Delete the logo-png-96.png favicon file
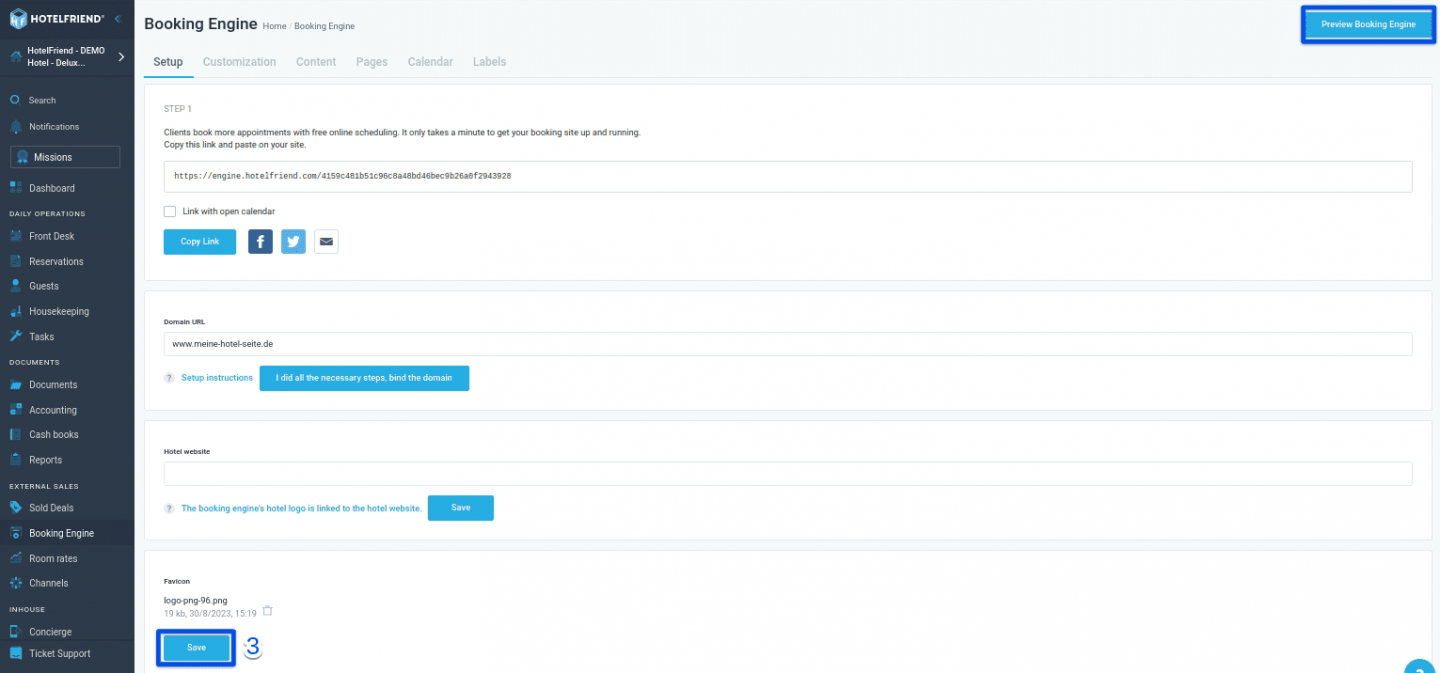Viewport: 1440px width, 673px height. click(267, 611)
